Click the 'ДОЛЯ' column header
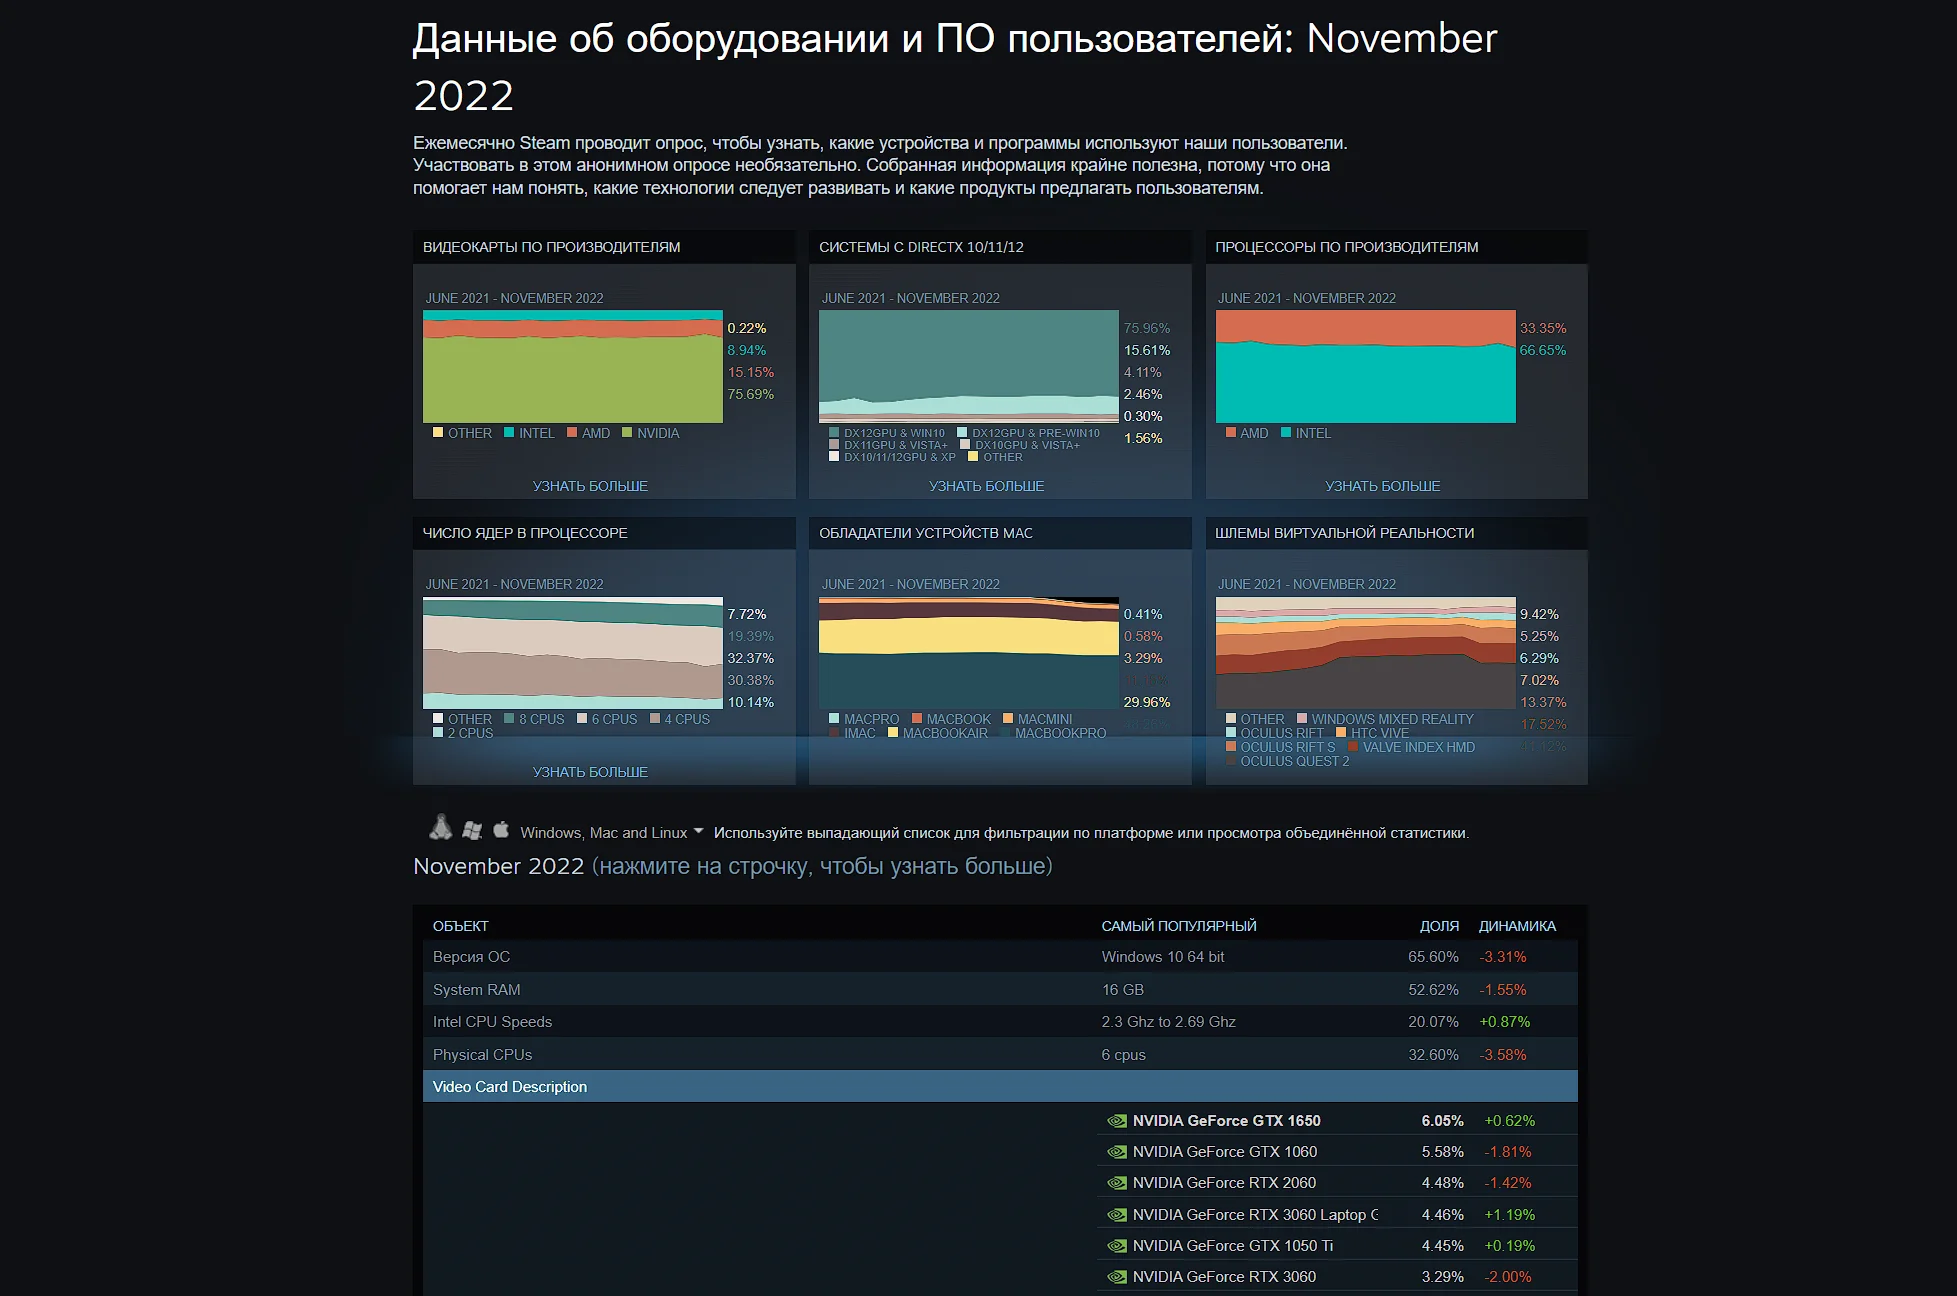 [1439, 926]
